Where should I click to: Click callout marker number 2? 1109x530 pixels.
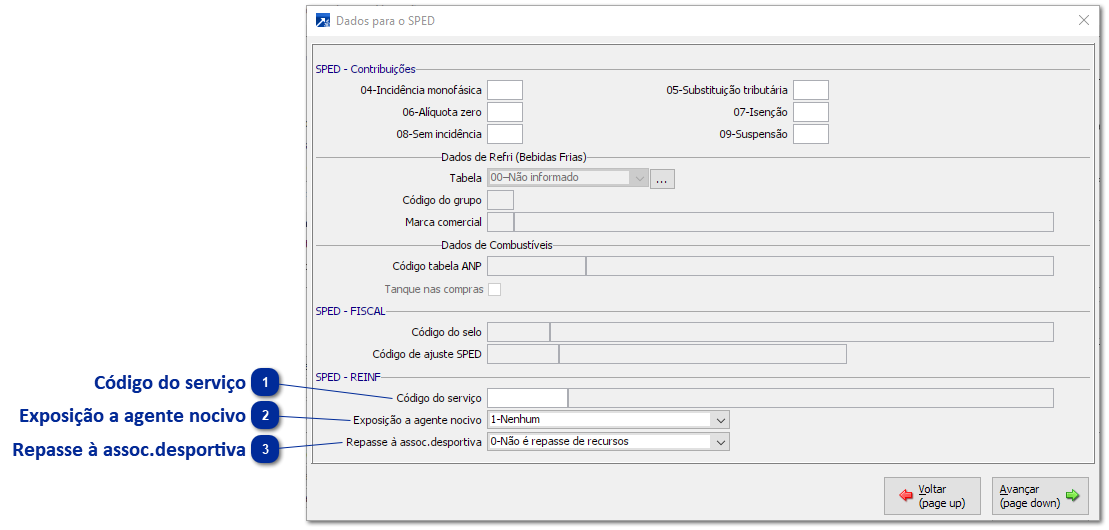click(x=265, y=416)
